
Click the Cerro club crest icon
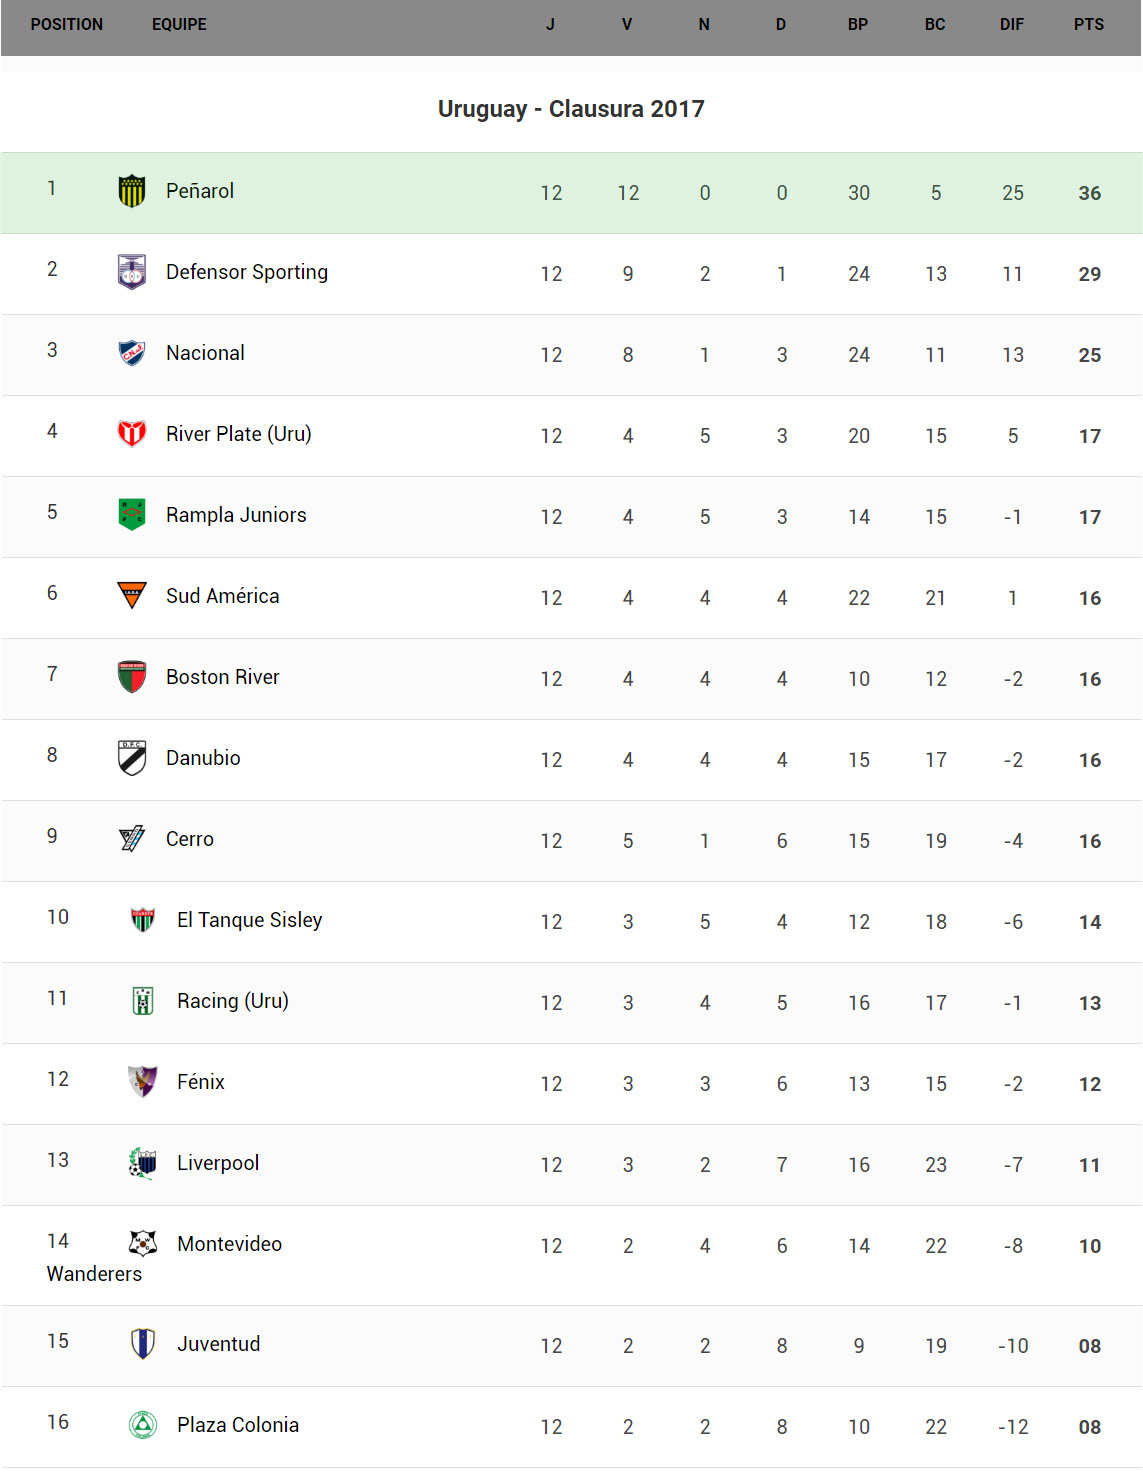[132, 839]
